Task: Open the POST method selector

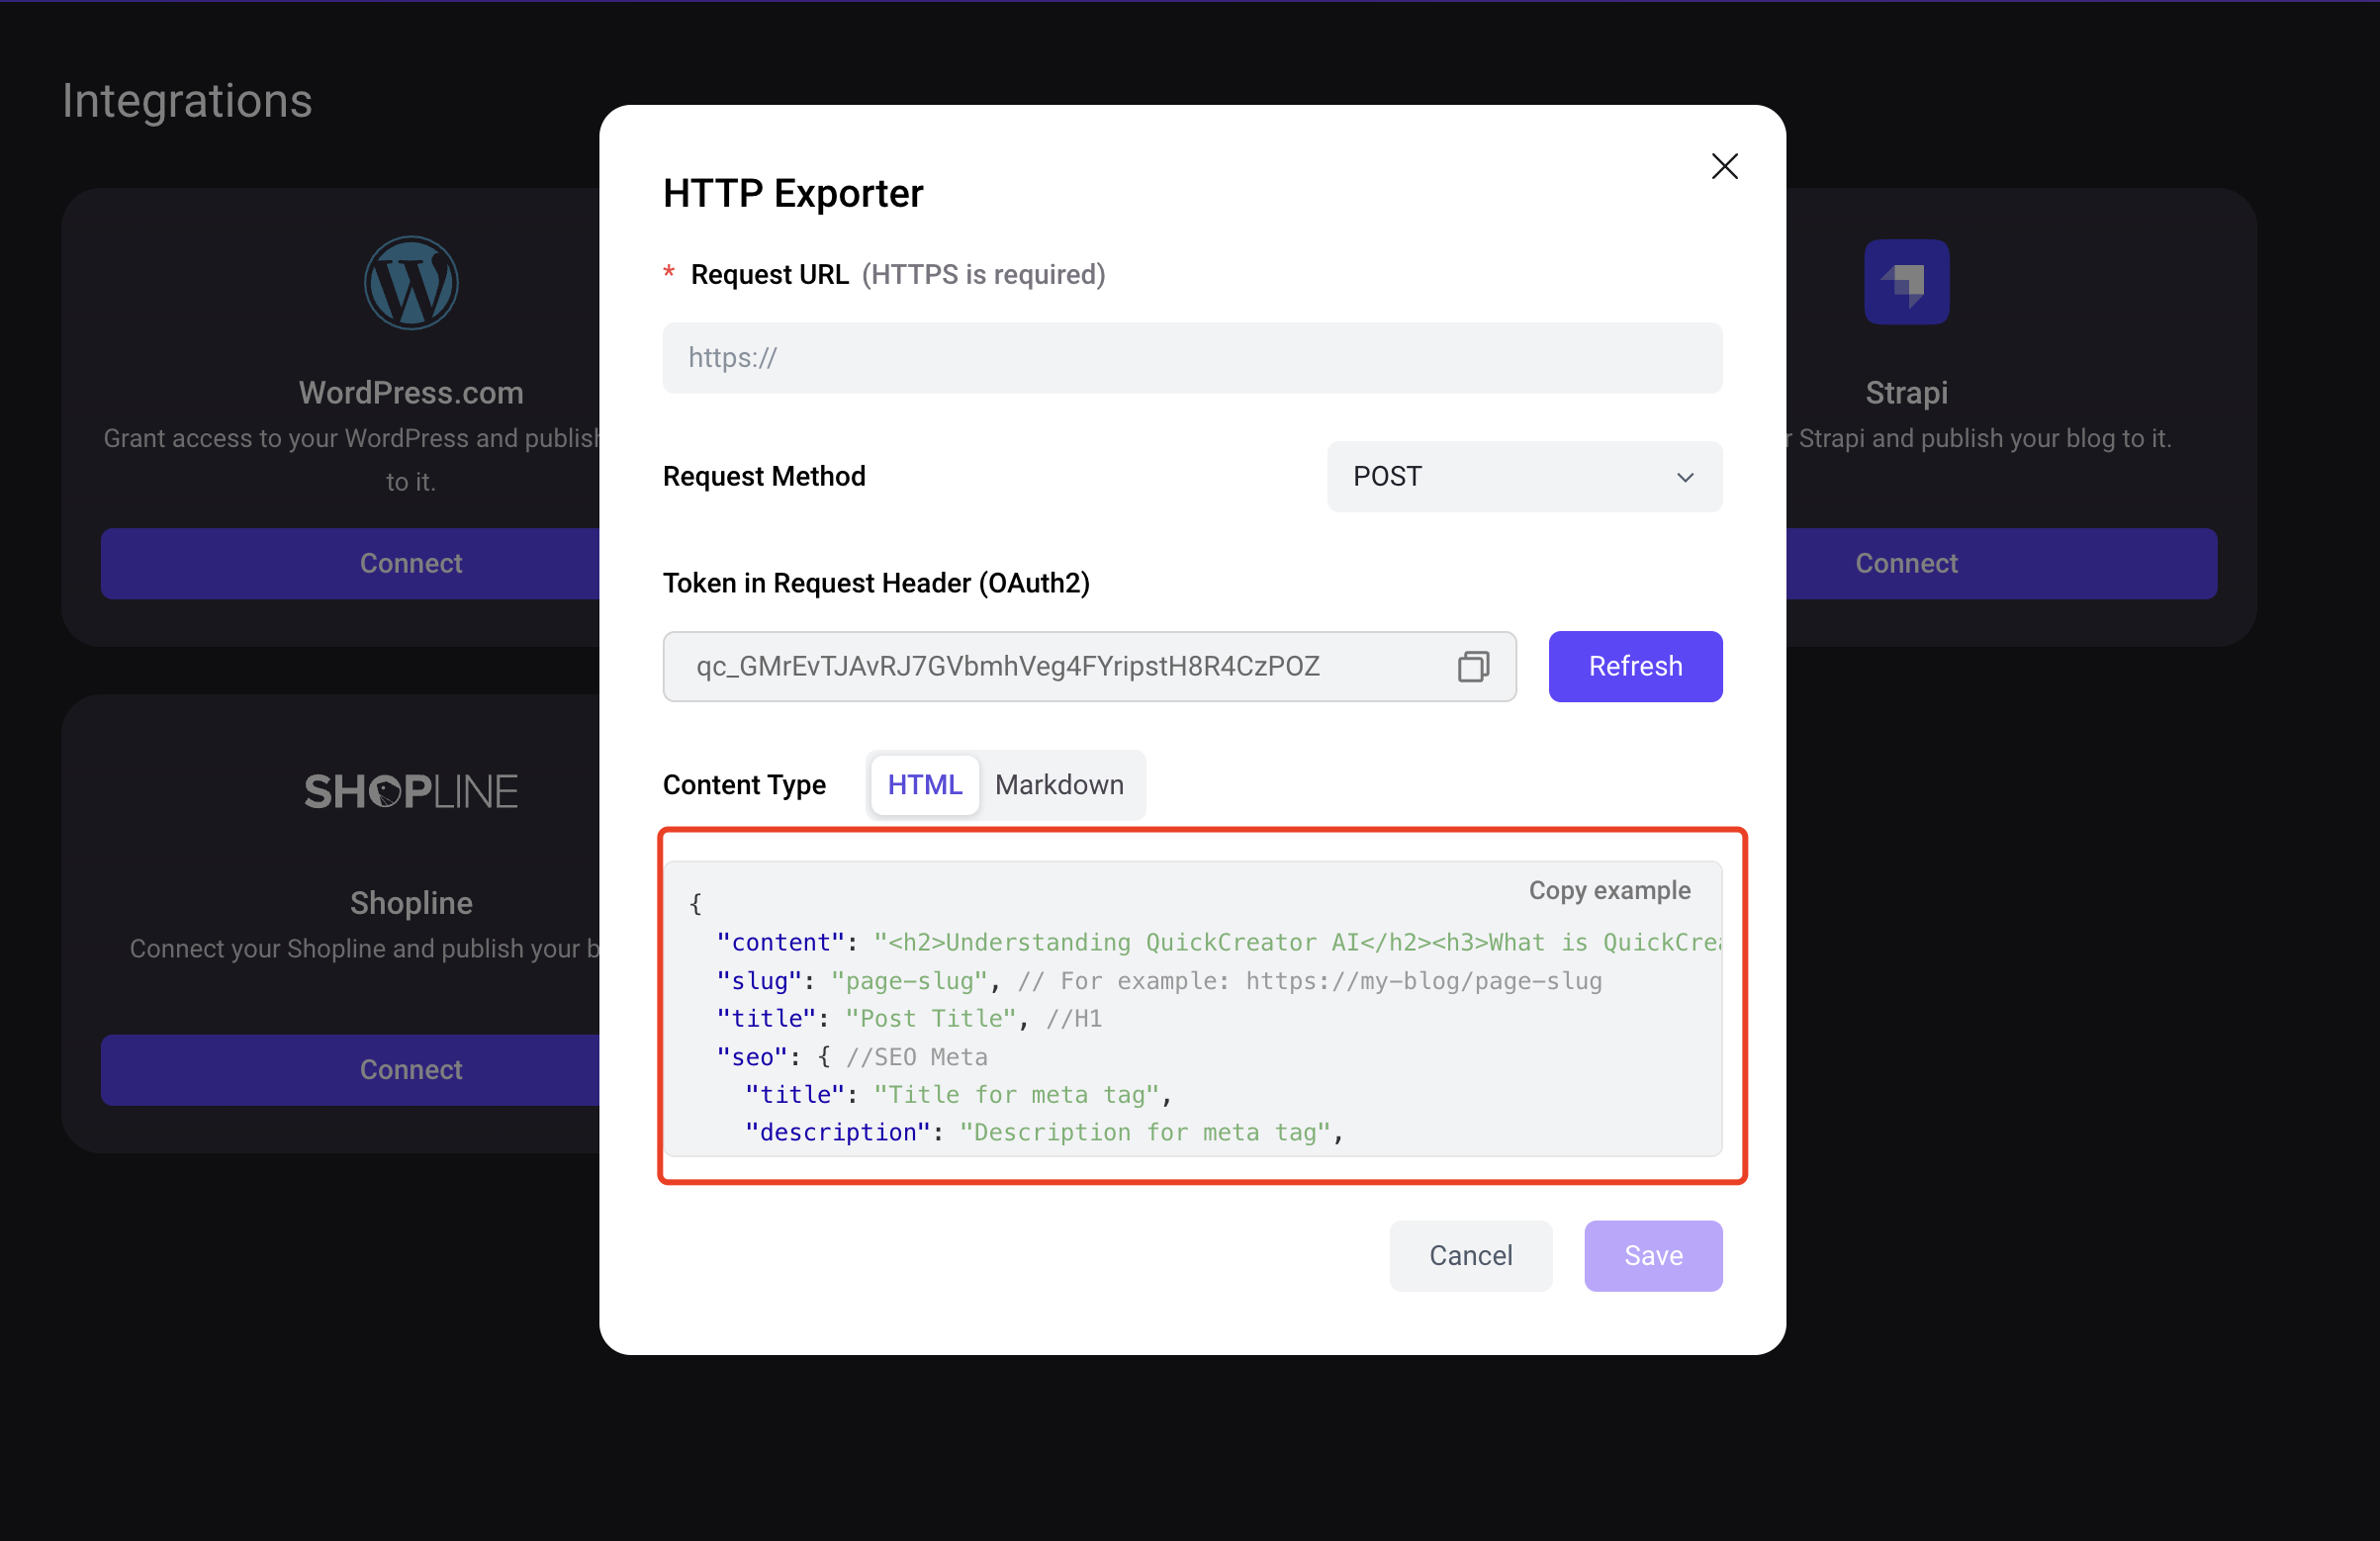Action: point(1524,476)
